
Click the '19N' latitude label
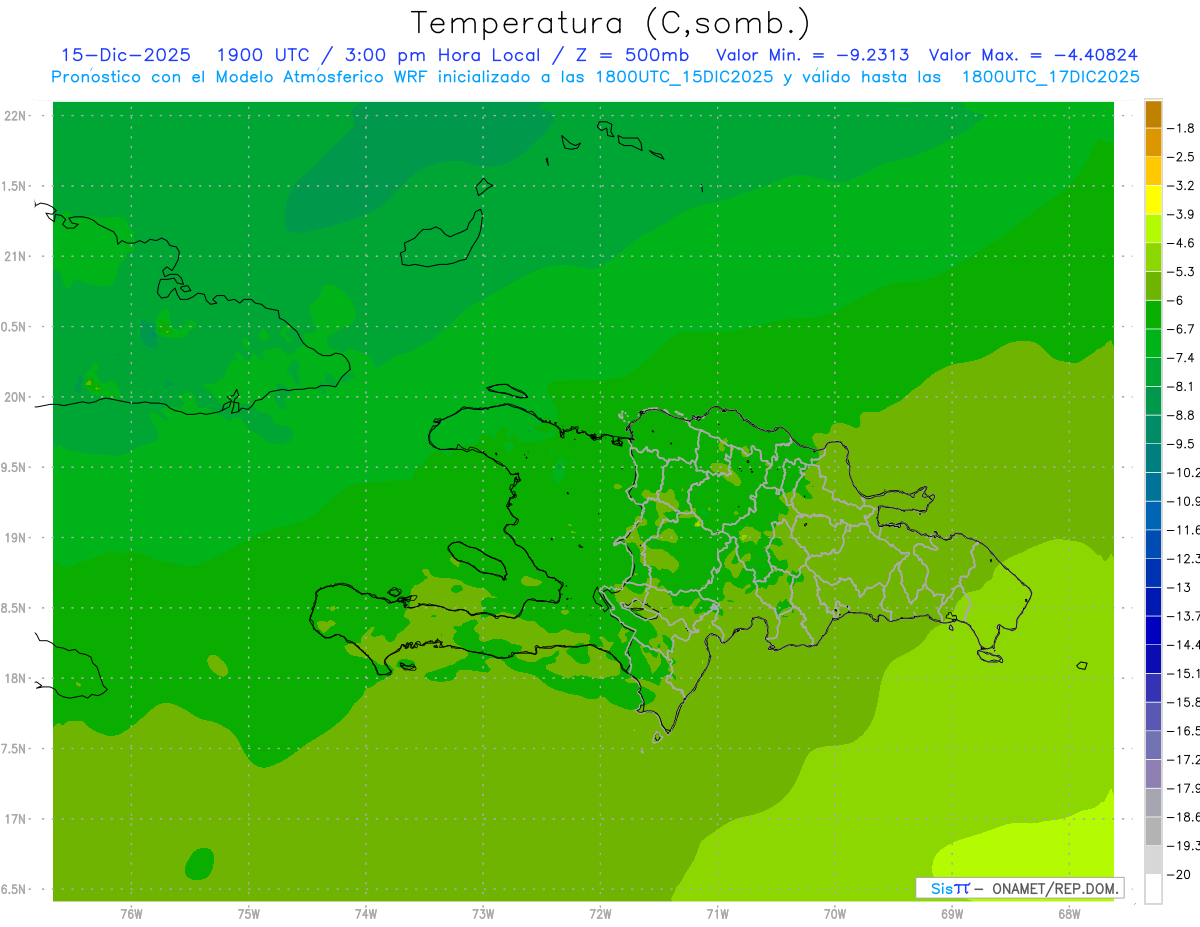16,537
